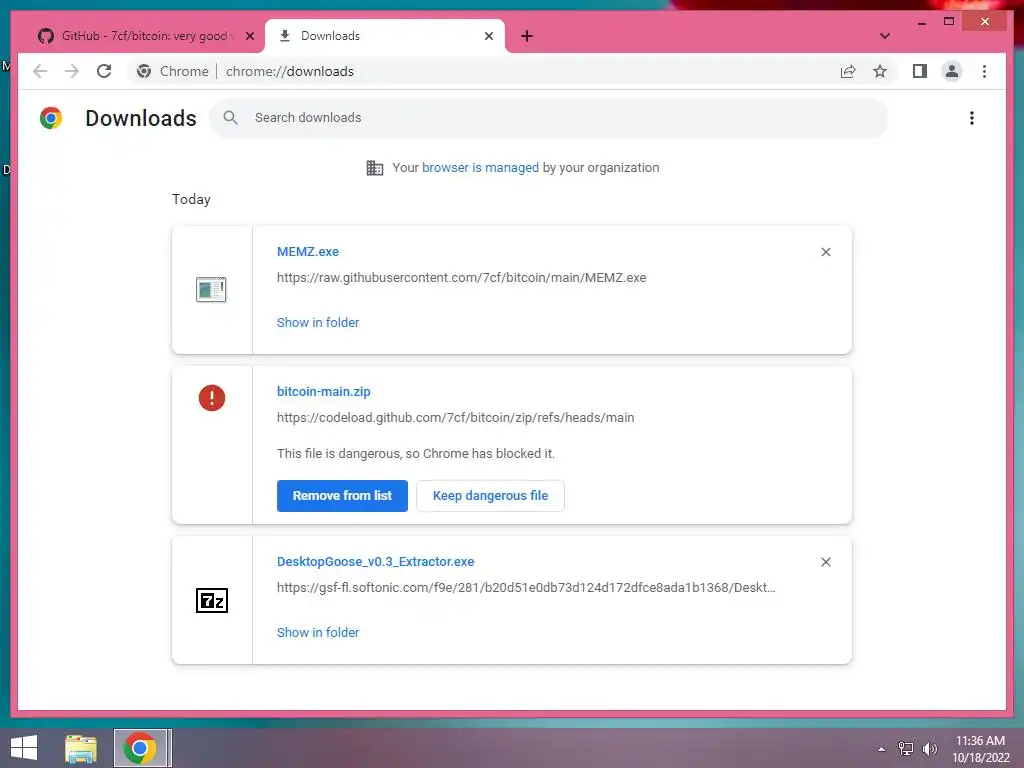Show MEMZ.exe in folder
The image size is (1024, 768).
tap(318, 323)
